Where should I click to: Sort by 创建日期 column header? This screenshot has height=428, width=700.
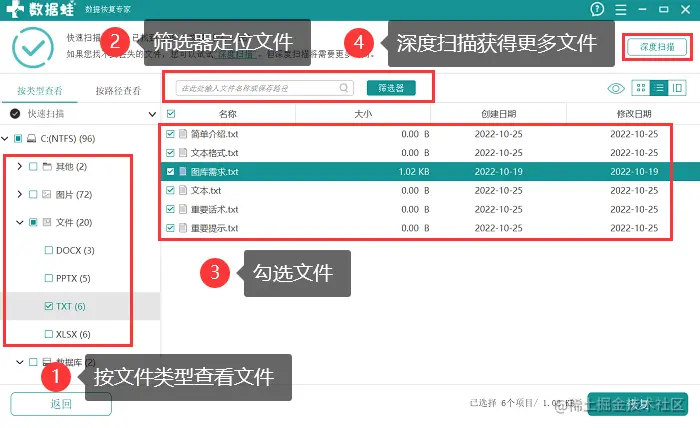coord(499,114)
